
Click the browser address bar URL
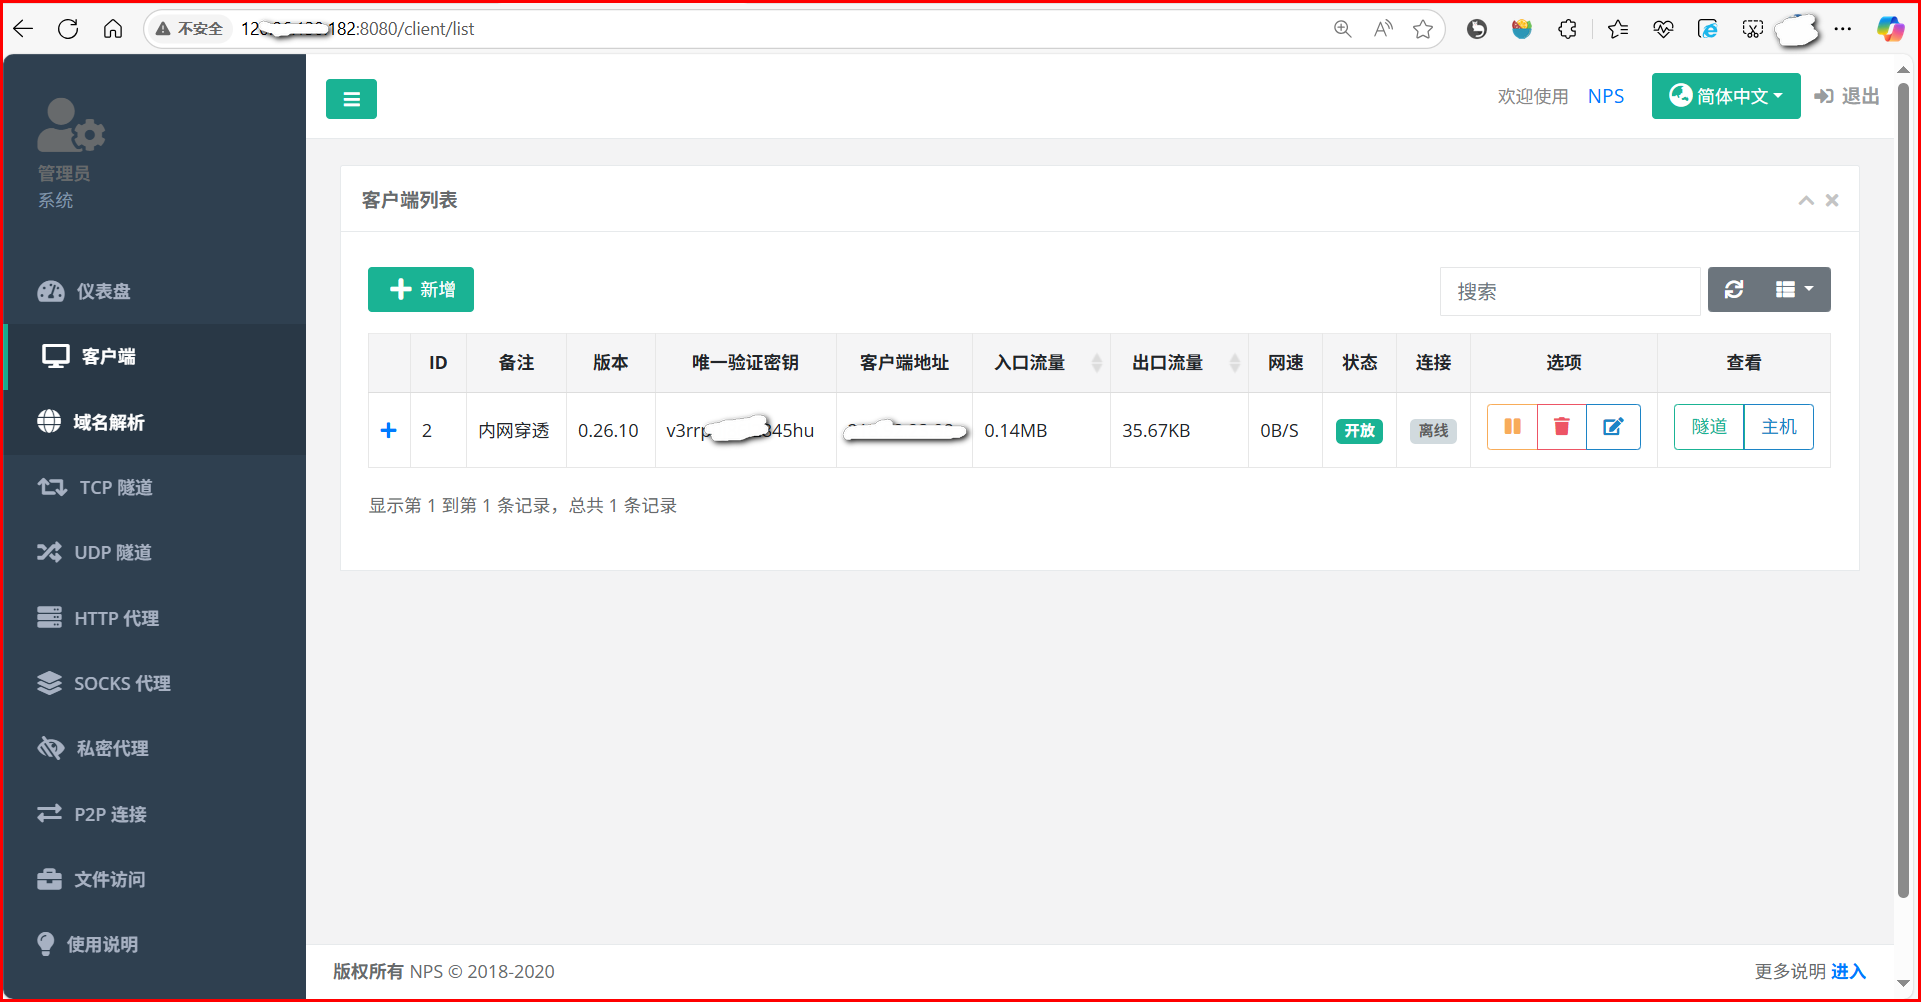(x=358, y=29)
